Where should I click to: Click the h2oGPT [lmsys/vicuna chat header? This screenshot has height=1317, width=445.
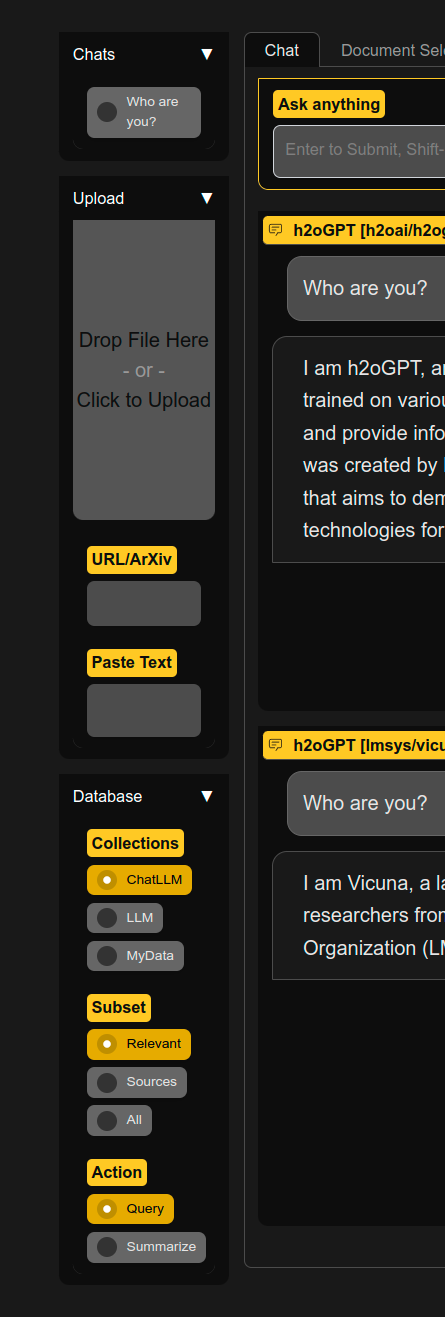point(354,745)
